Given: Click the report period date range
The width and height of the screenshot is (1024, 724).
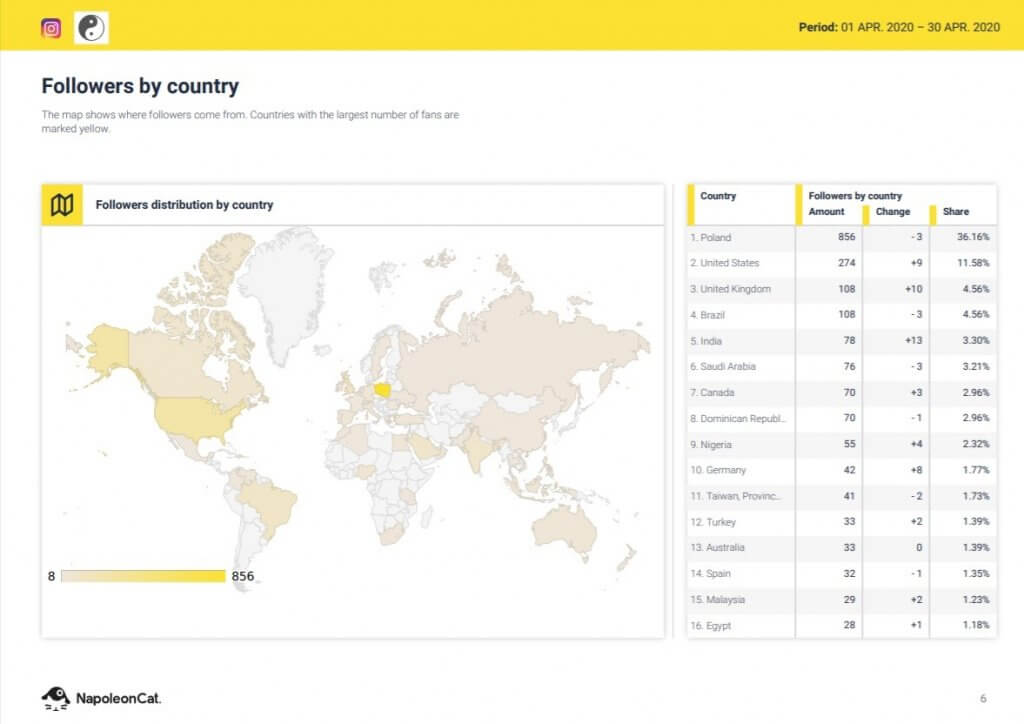Looking at the screenshot, I should point(898,27).
